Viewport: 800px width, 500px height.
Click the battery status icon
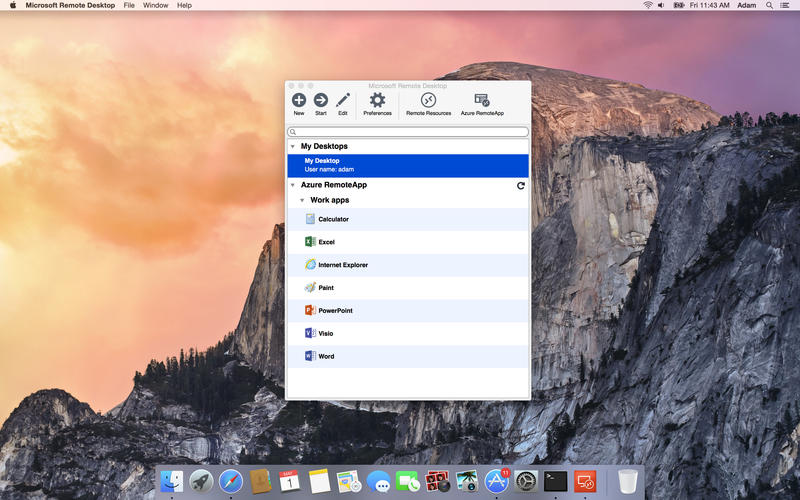pos(679,5)
